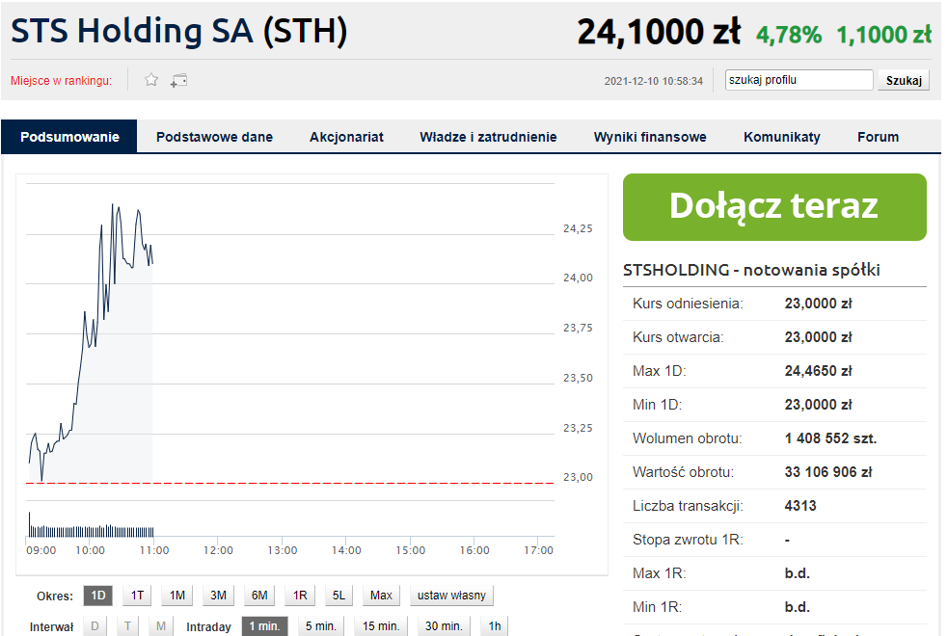948x636 pixels.
Task: Set the period to 1R
Action: coord(300,595)
